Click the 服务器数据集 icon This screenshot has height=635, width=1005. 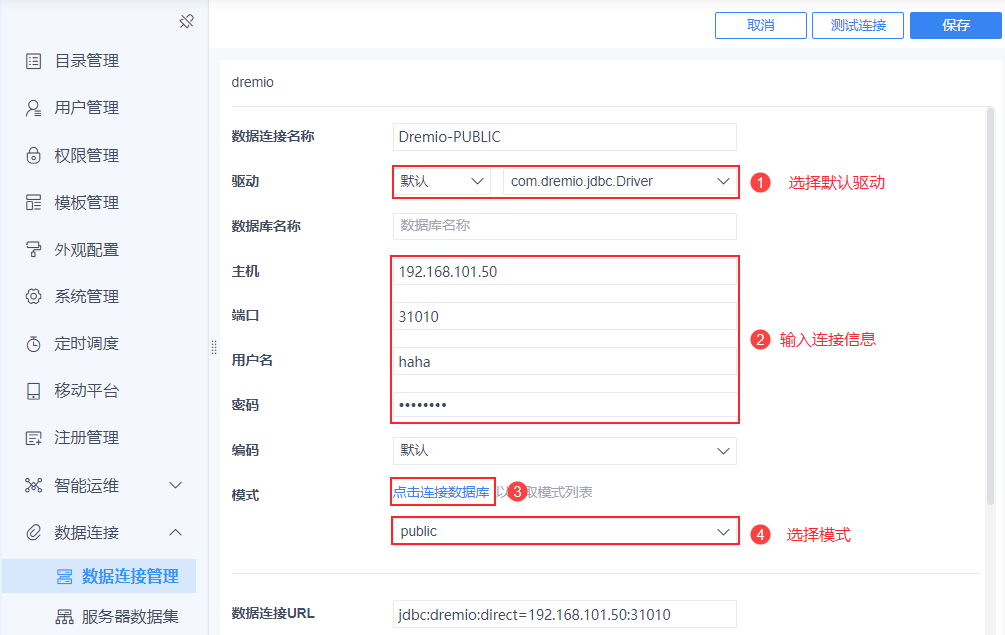click(x=65, y=616)
